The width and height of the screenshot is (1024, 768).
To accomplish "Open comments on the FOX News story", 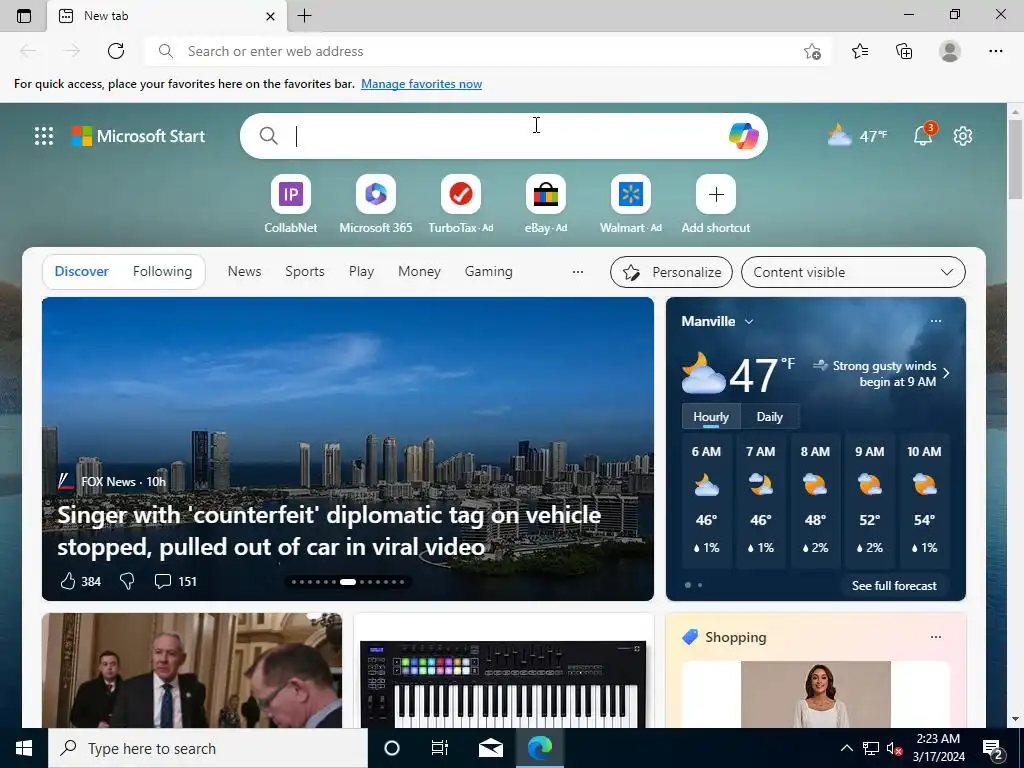I will point(175,581).
